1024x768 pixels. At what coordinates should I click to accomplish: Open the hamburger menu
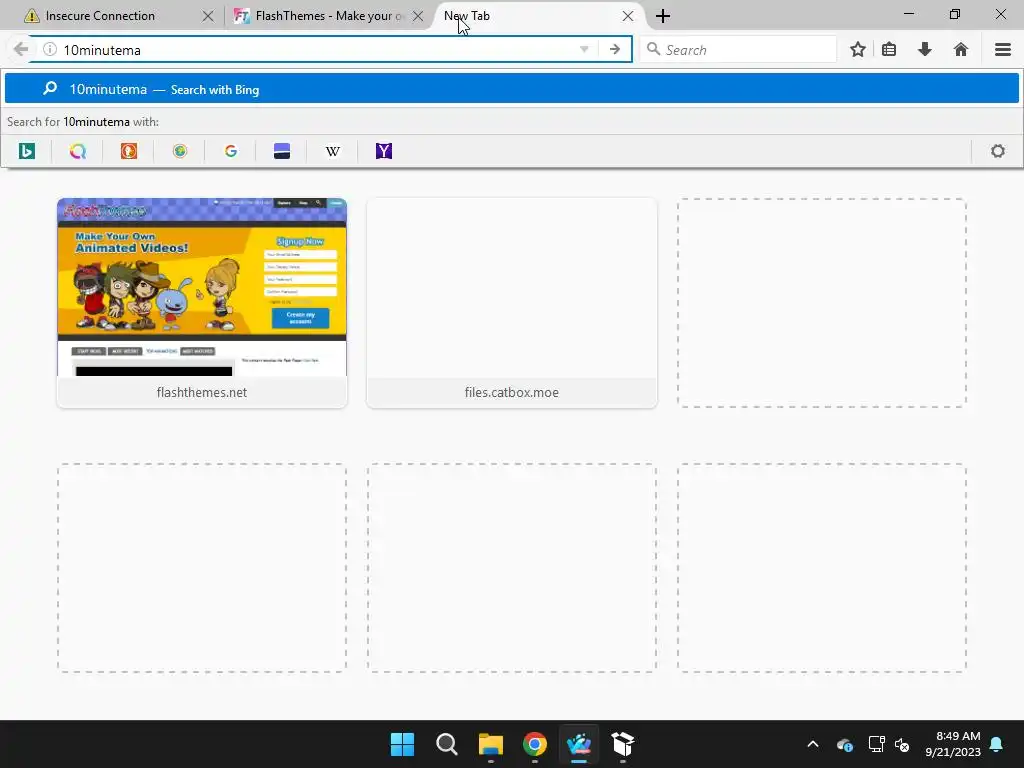coord(1002,50)
